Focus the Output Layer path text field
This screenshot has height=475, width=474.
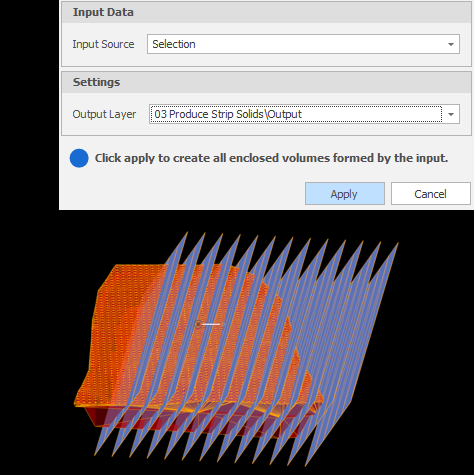[296, 114]
